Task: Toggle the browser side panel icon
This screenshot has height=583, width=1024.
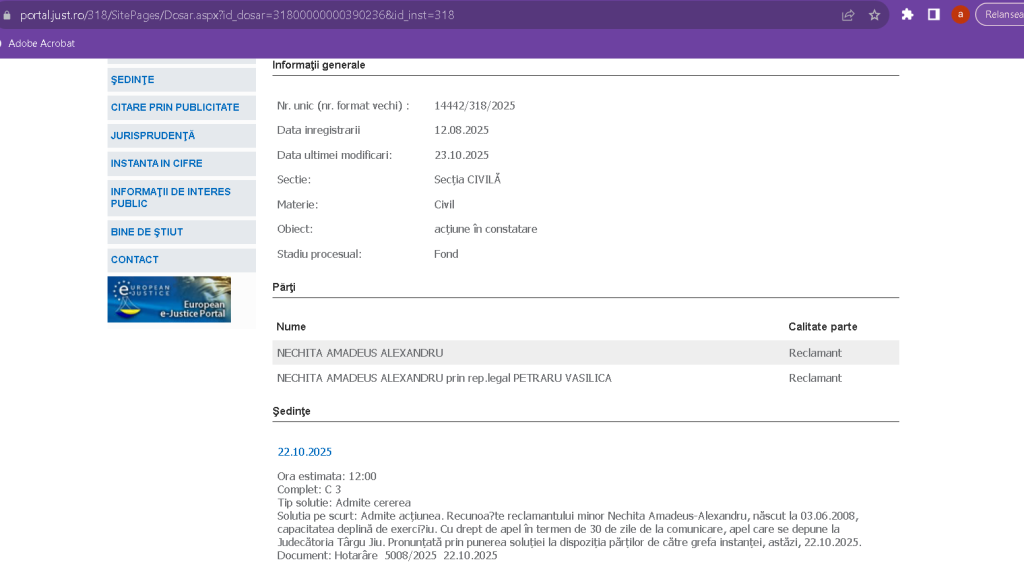Action: coord(933,15)
